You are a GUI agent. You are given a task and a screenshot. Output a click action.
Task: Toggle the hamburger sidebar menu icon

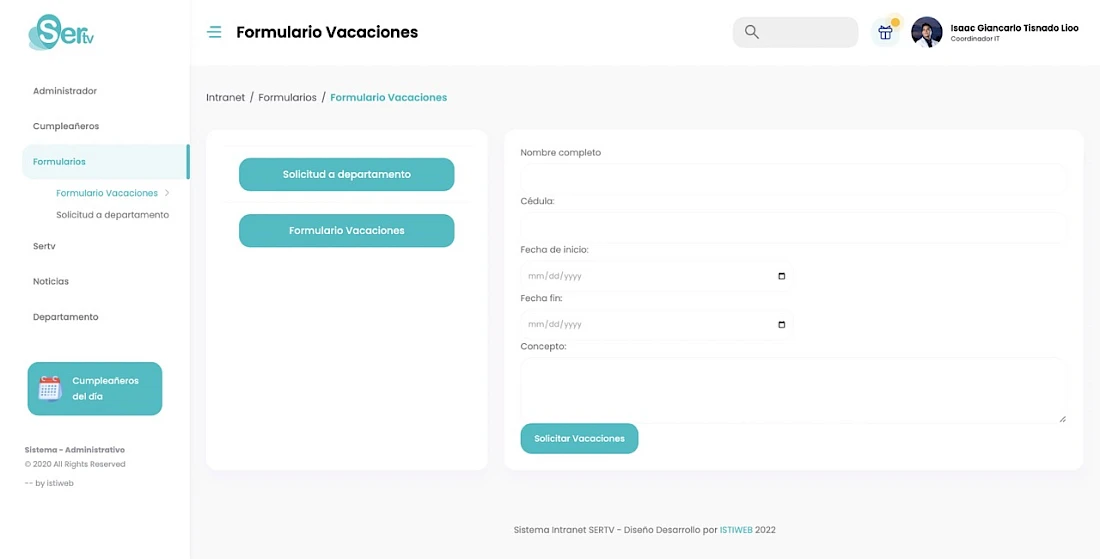[x=214, y=32]
